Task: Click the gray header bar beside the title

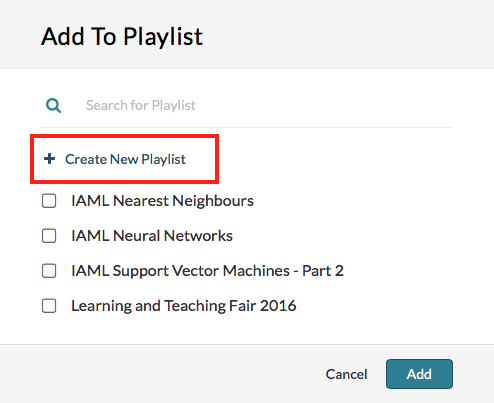Action: (347, 35)
